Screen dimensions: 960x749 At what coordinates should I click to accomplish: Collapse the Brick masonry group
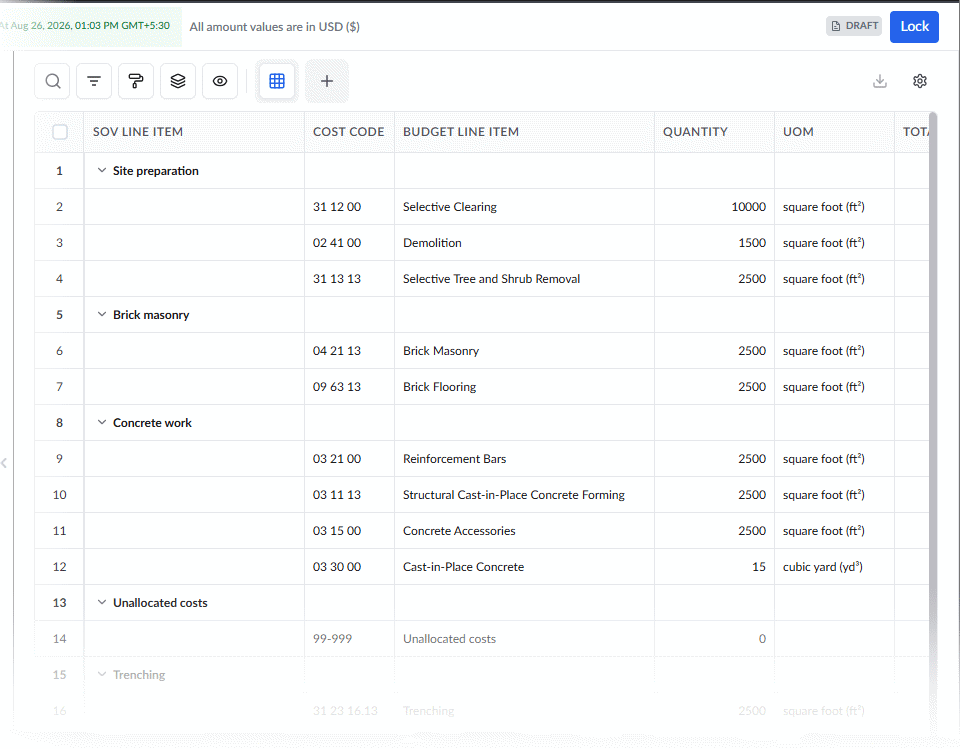click(x=102, y=314)
